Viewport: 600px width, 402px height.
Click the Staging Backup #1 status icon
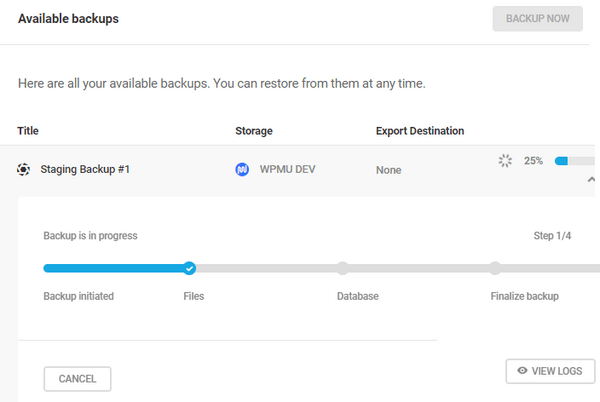[x=24, y=169]
